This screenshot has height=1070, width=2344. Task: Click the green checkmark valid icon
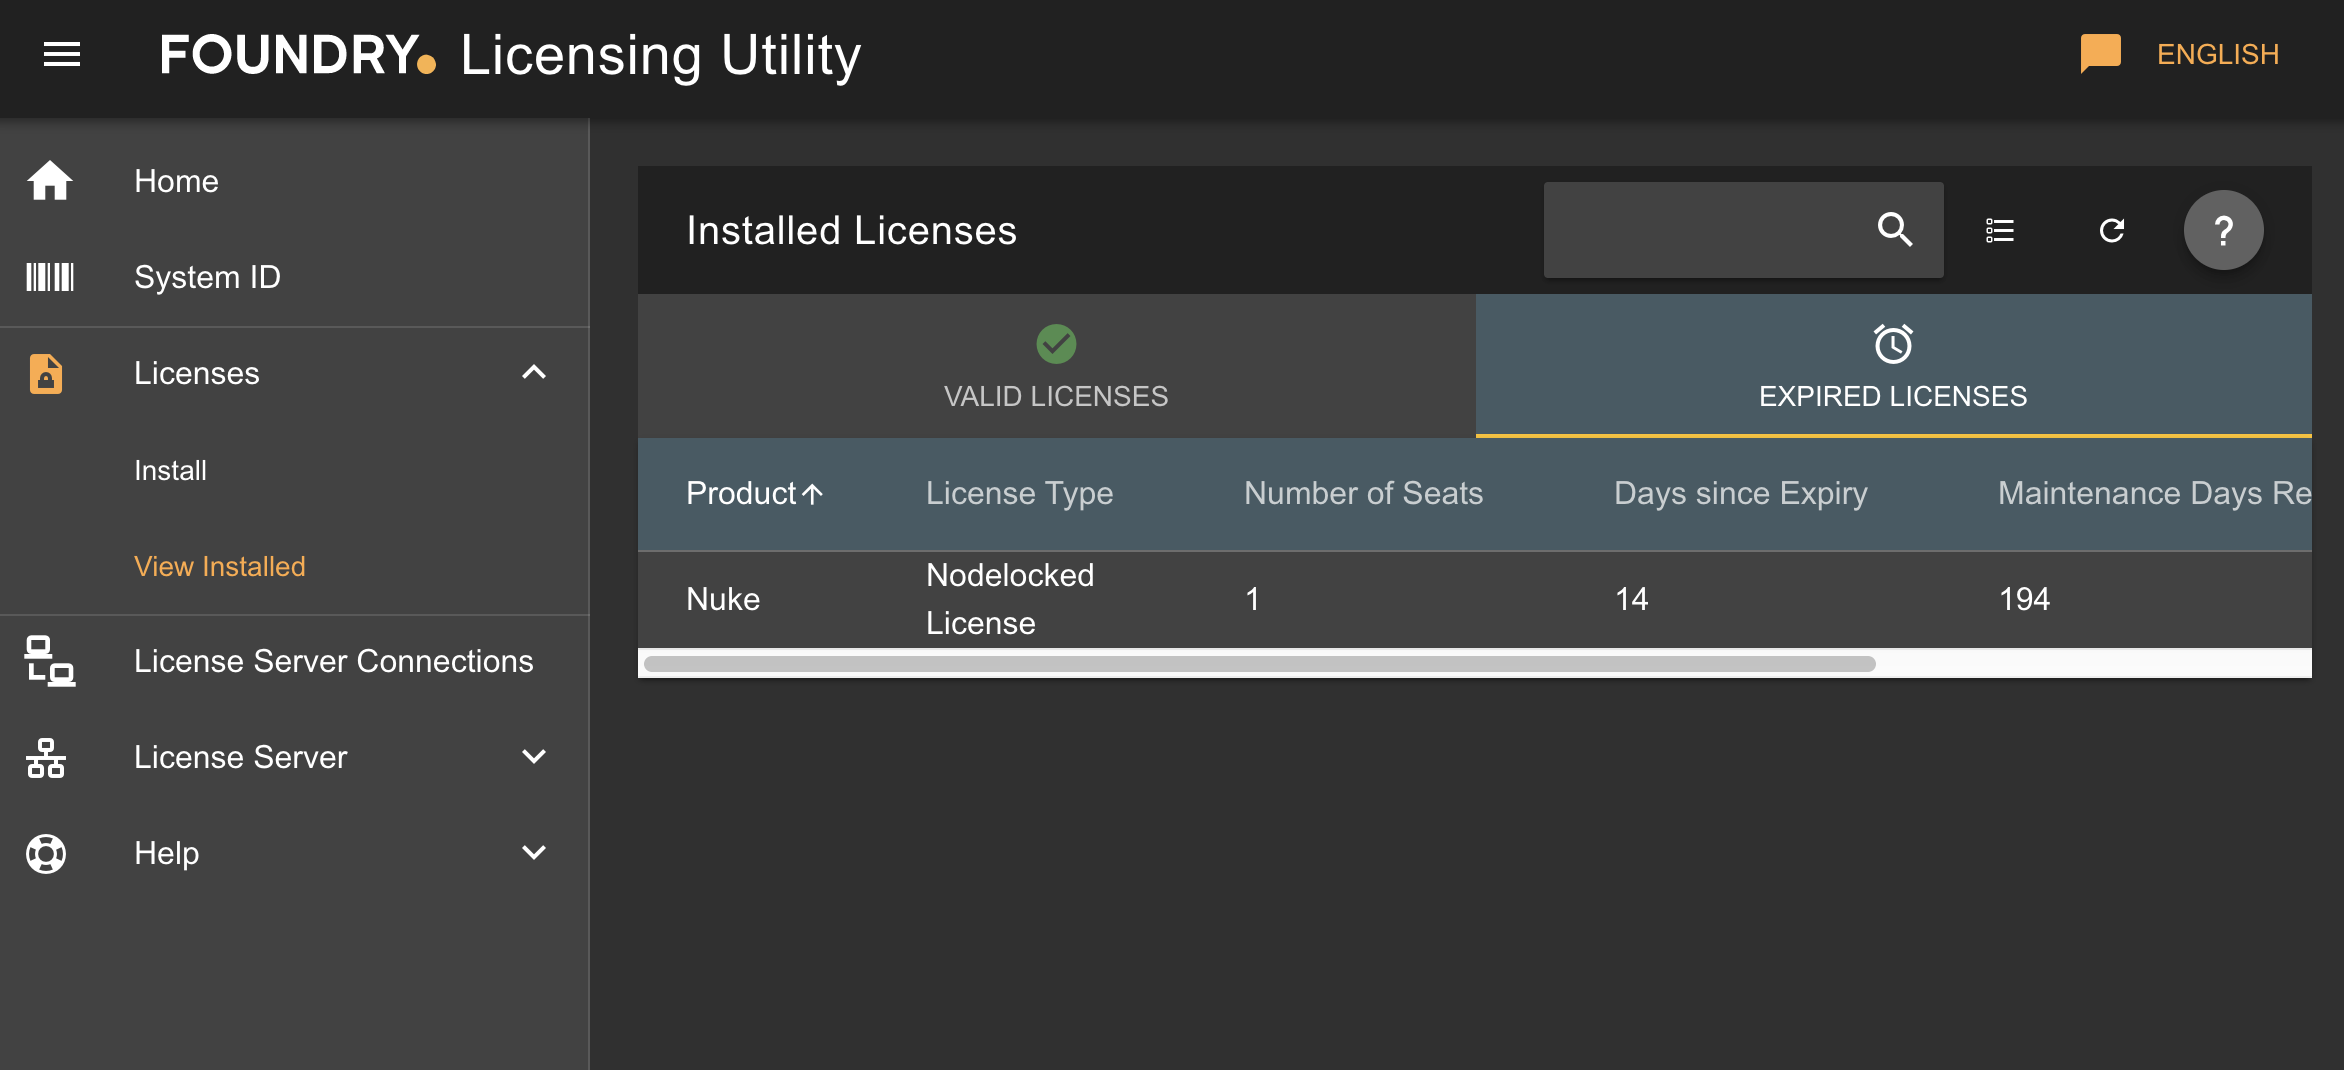(1056, 344)
